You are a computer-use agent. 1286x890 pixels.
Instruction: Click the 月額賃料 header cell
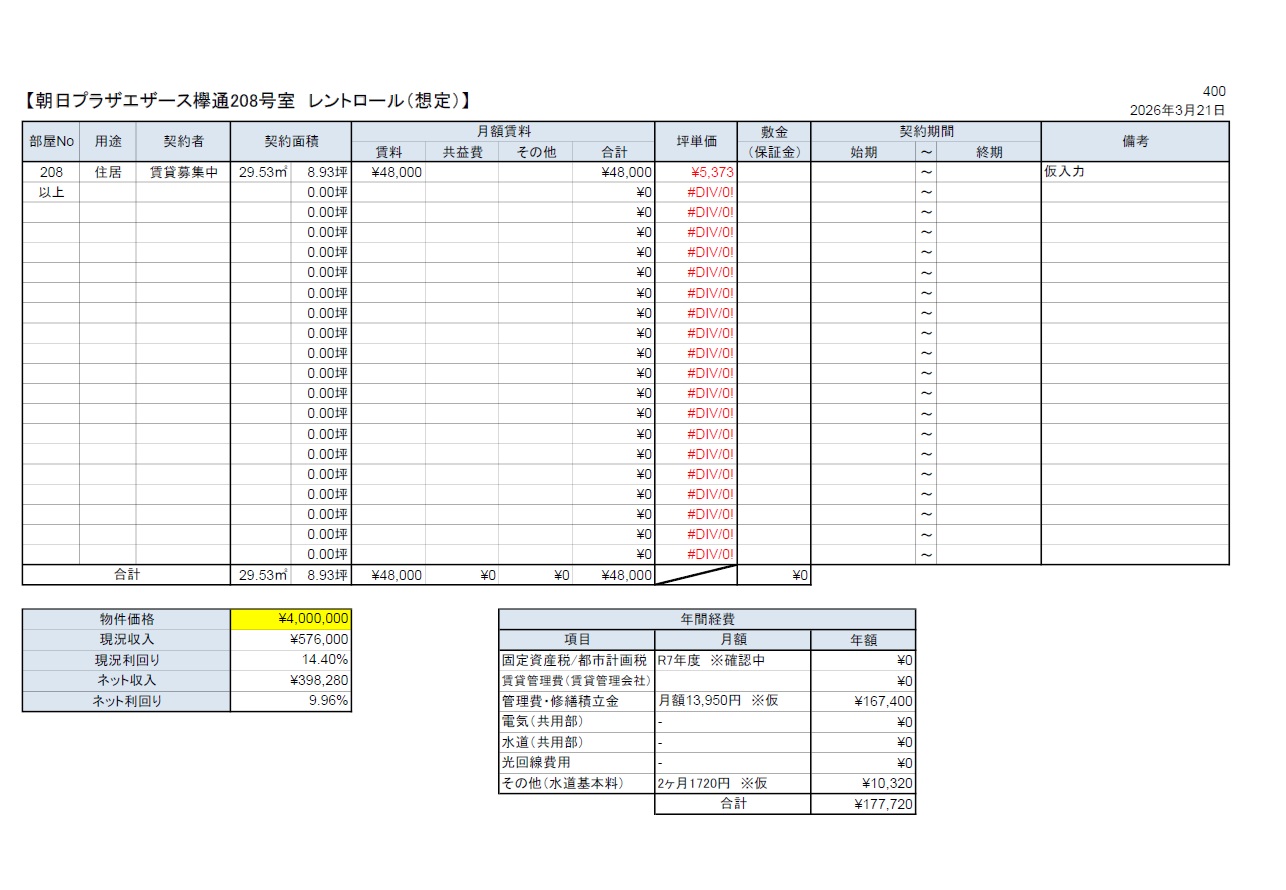pos(503,132)
